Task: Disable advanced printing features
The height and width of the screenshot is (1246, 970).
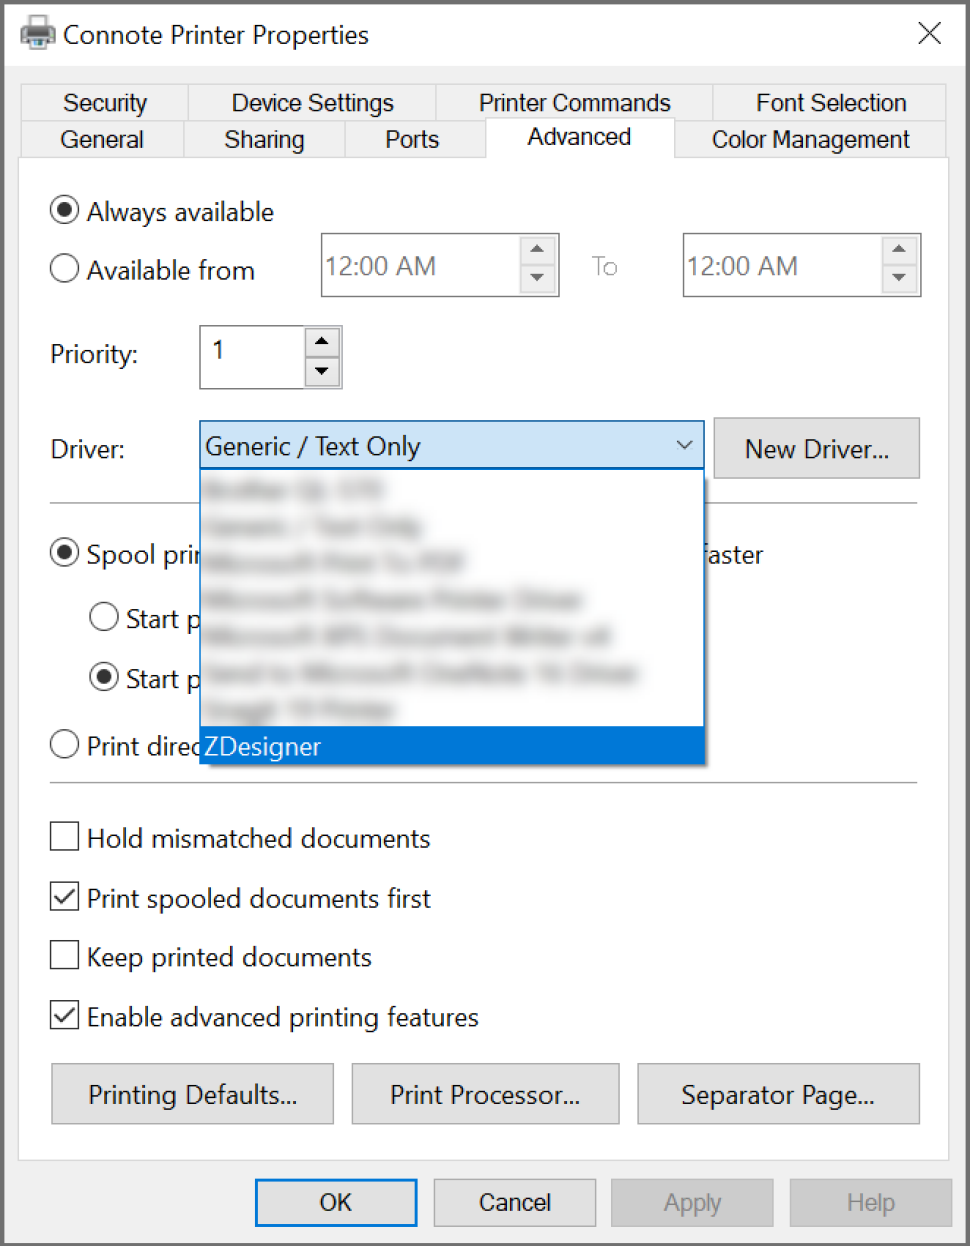Action: tap(63, 1015)
